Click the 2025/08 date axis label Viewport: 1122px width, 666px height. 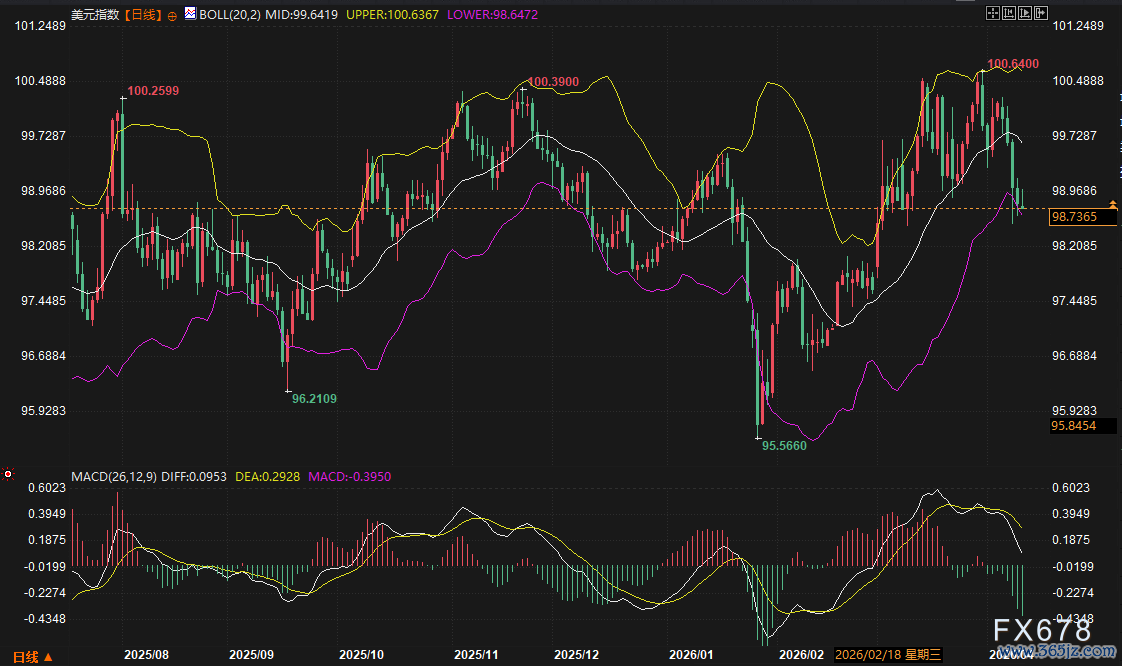coord(147,655)
